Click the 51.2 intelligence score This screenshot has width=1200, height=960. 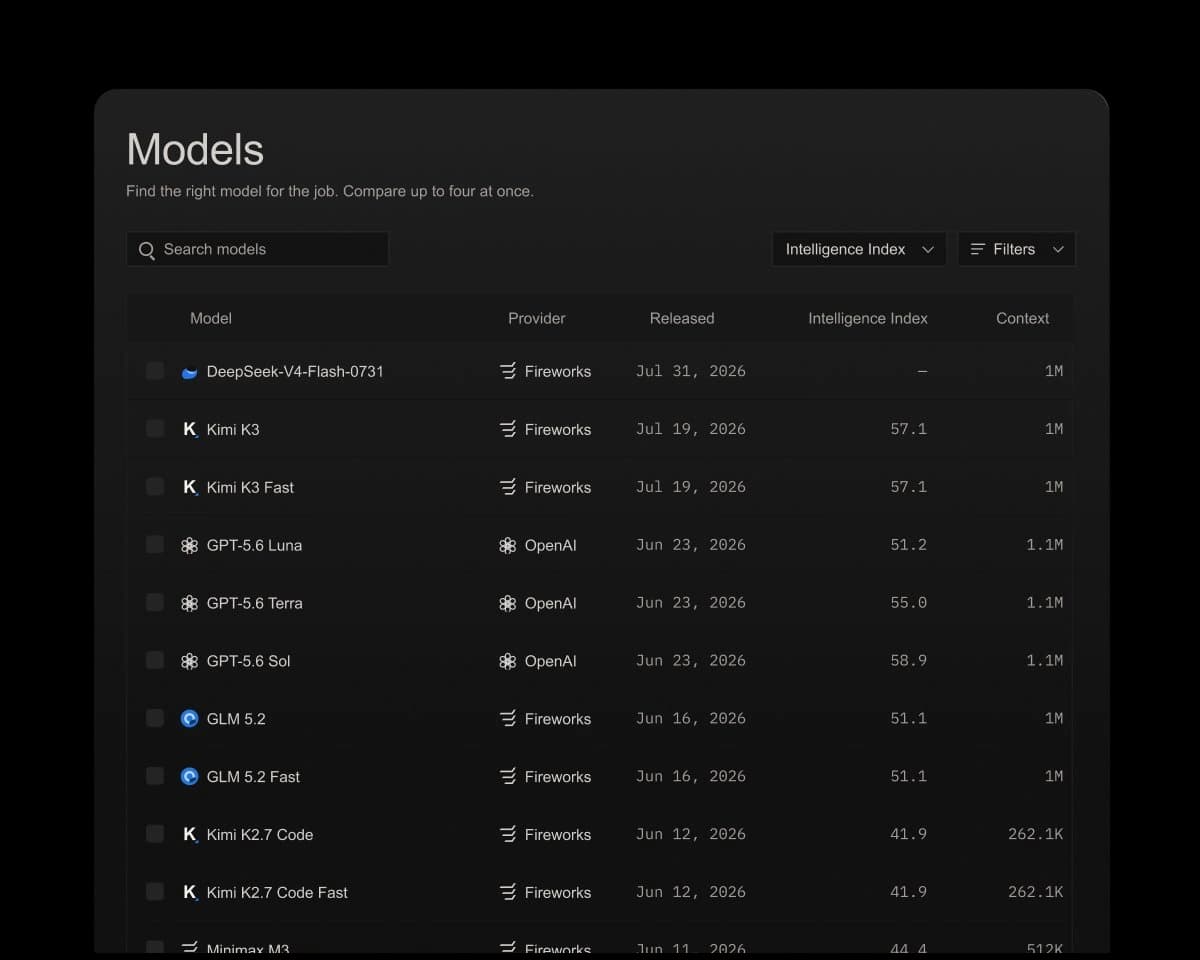coord(908,545)
